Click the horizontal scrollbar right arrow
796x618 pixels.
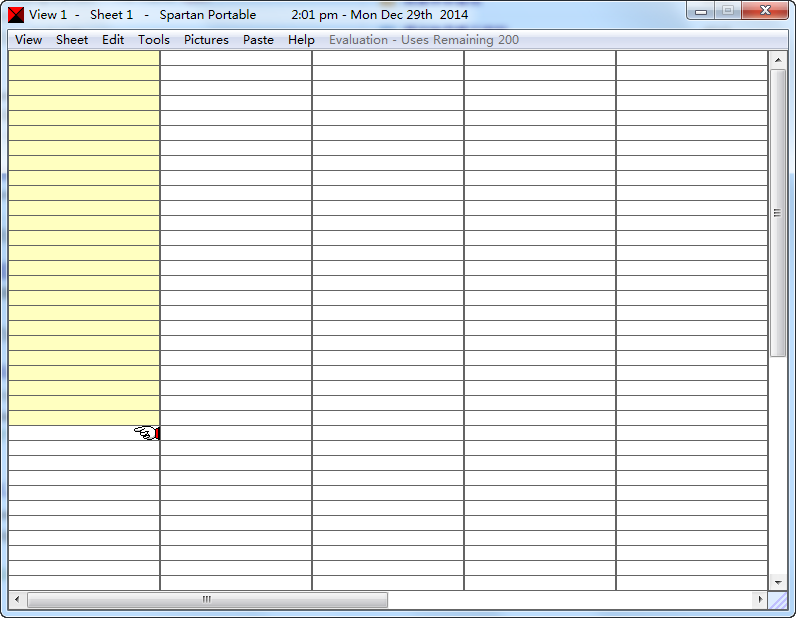pos(759,599)
